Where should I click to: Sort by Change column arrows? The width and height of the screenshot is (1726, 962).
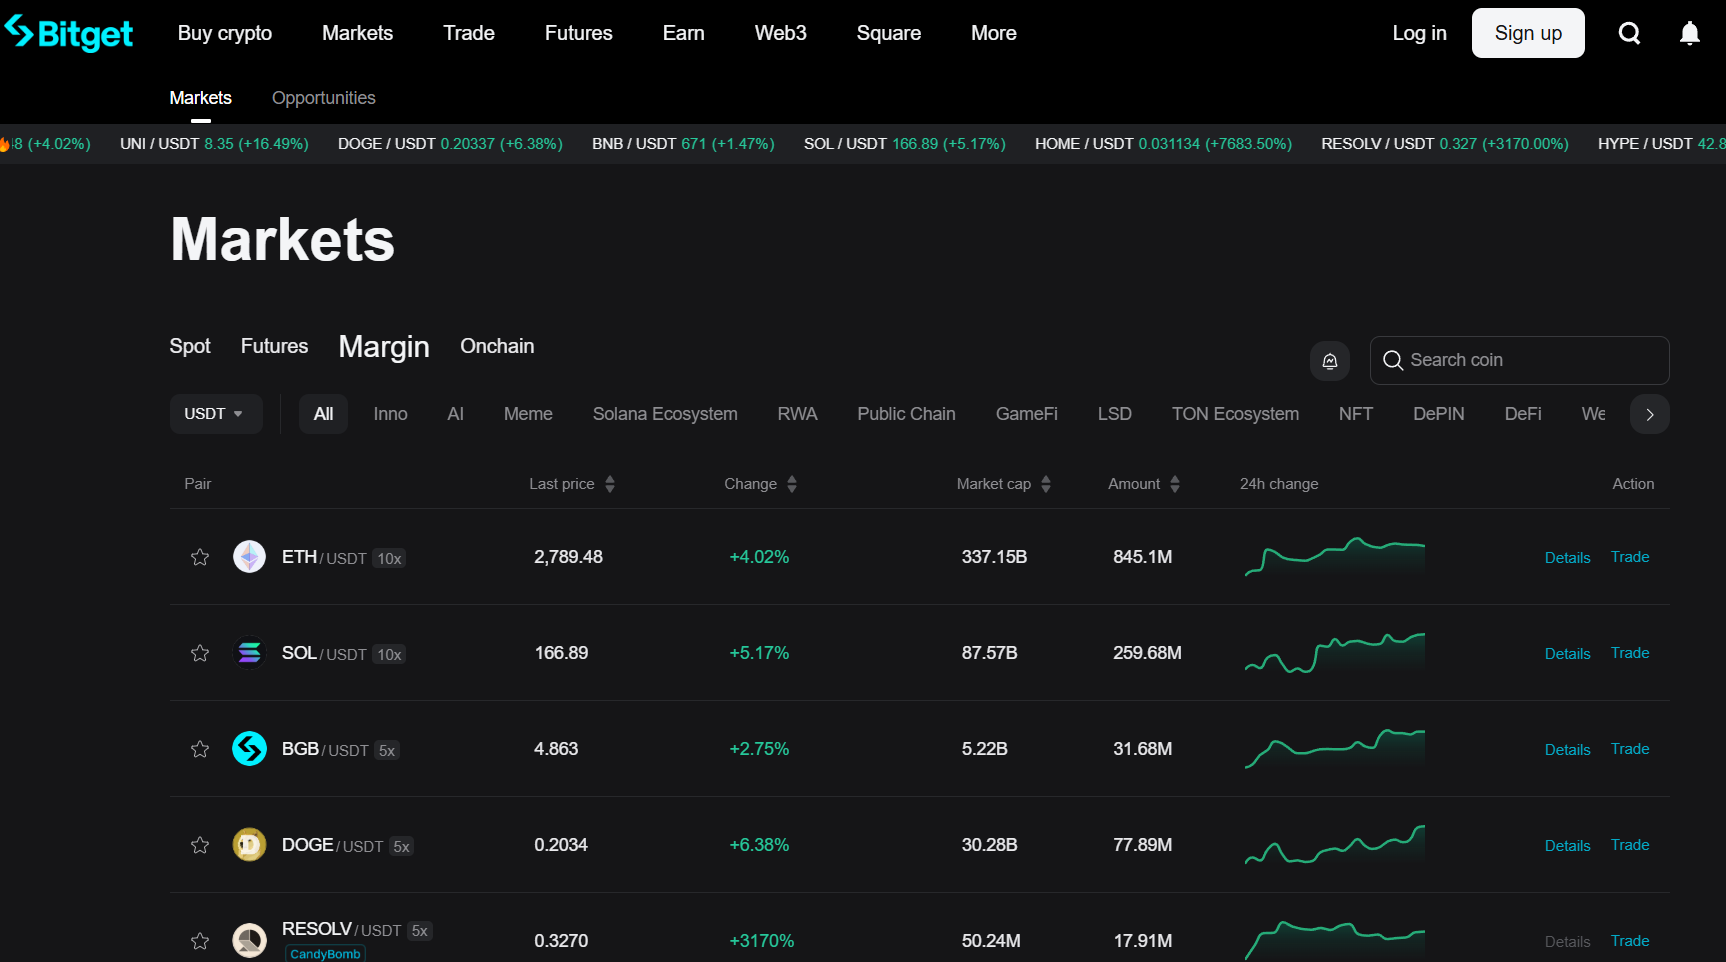(792, 484)
